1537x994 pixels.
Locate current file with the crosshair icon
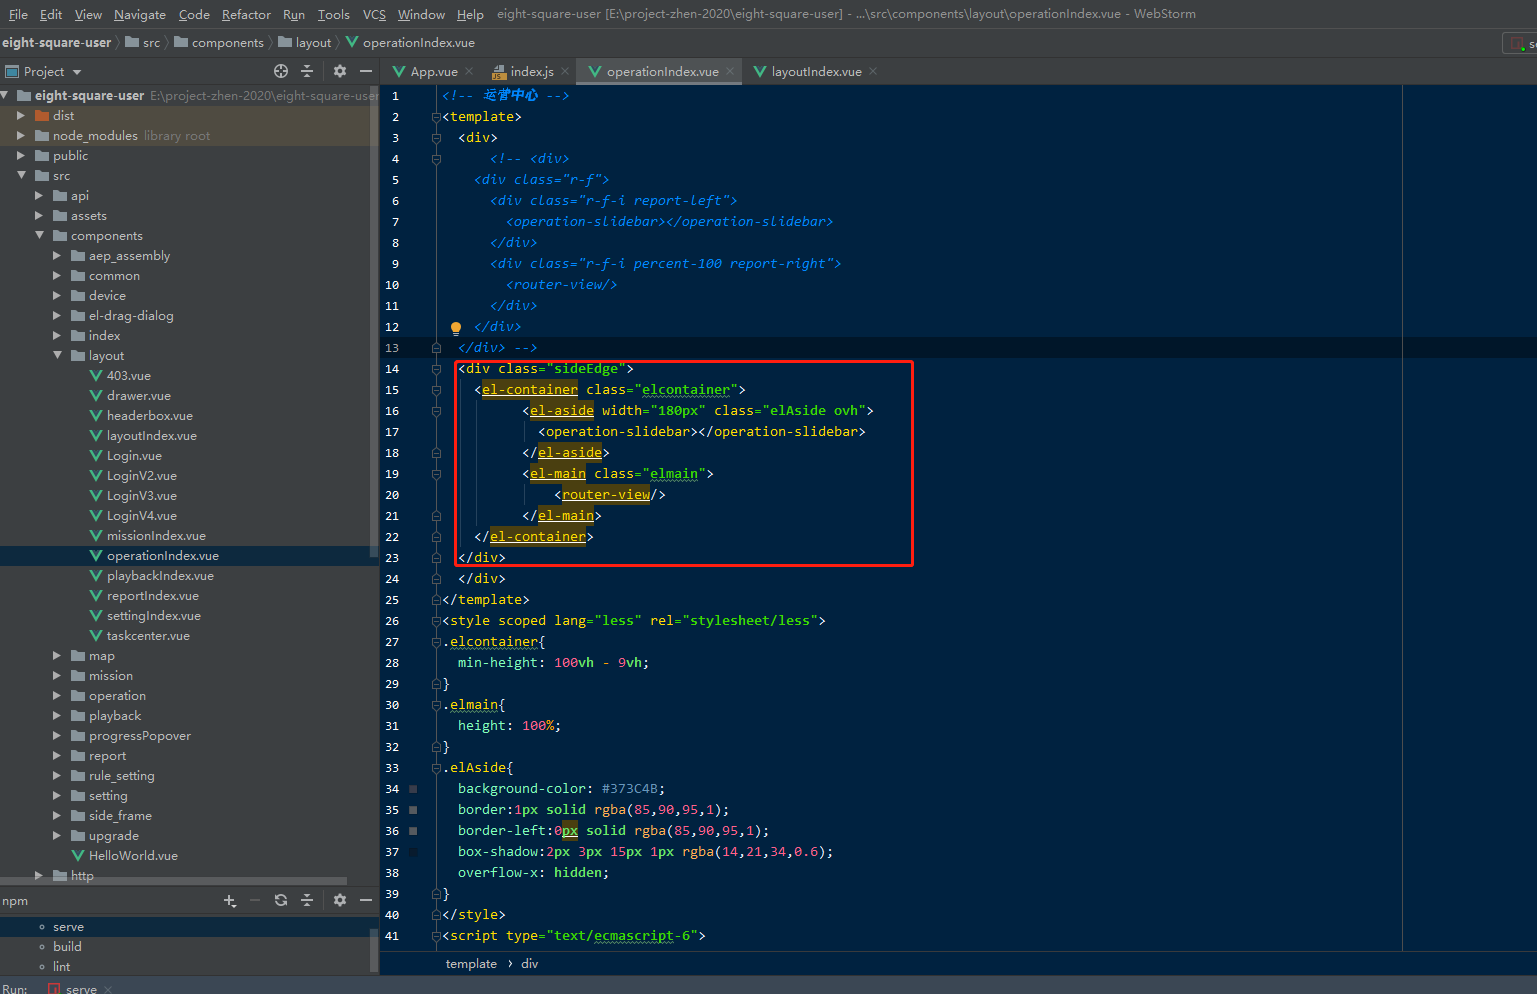[281, 71]
